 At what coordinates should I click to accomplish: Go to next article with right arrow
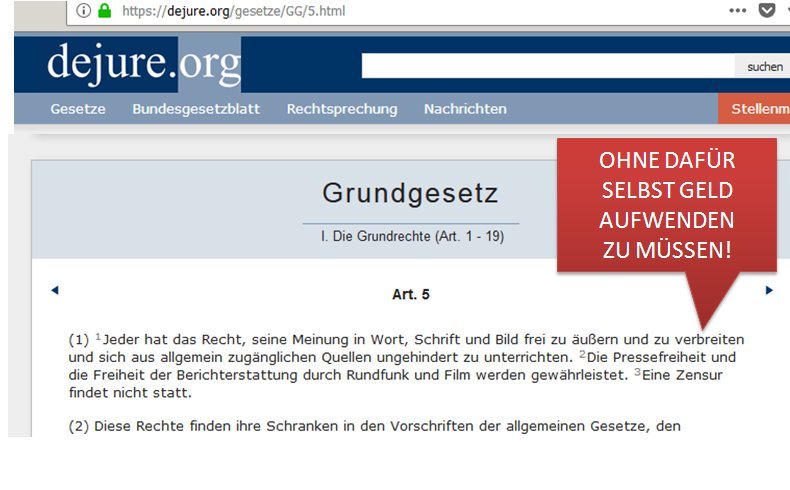point(769,290)
